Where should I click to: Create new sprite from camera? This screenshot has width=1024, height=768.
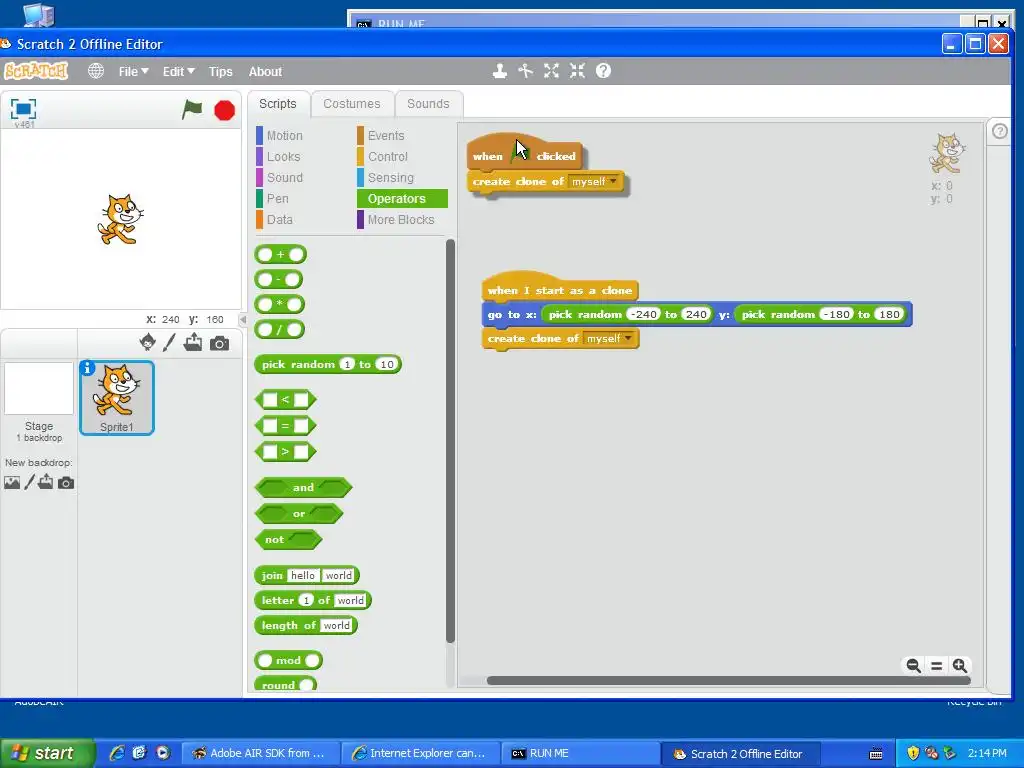219,344
